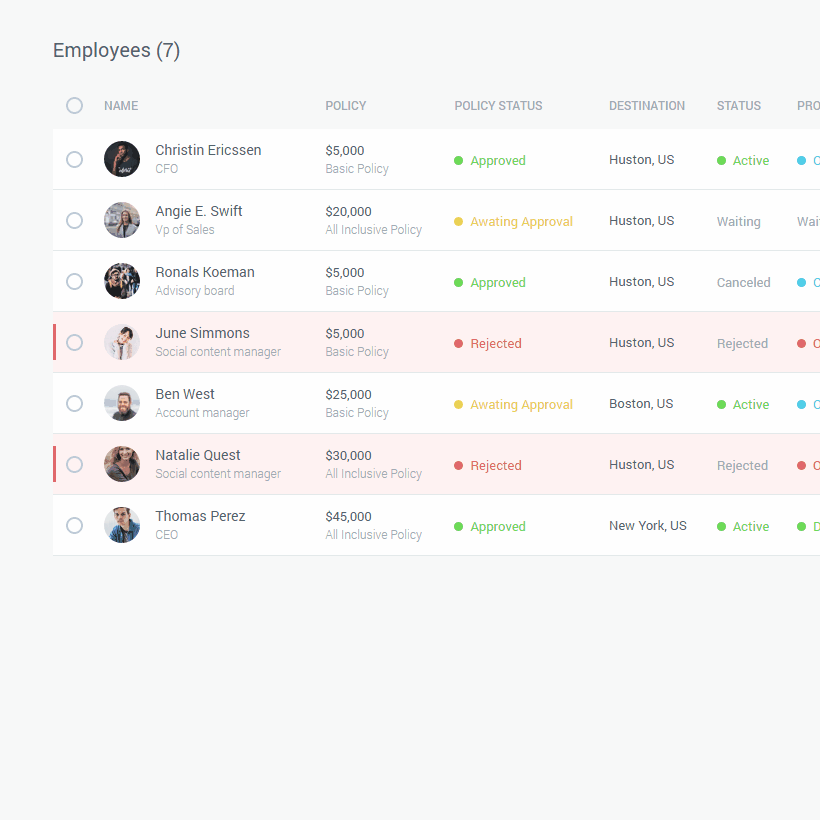820x820 pixels.
Task: Click the Destination column header
Action: point(647,106)
